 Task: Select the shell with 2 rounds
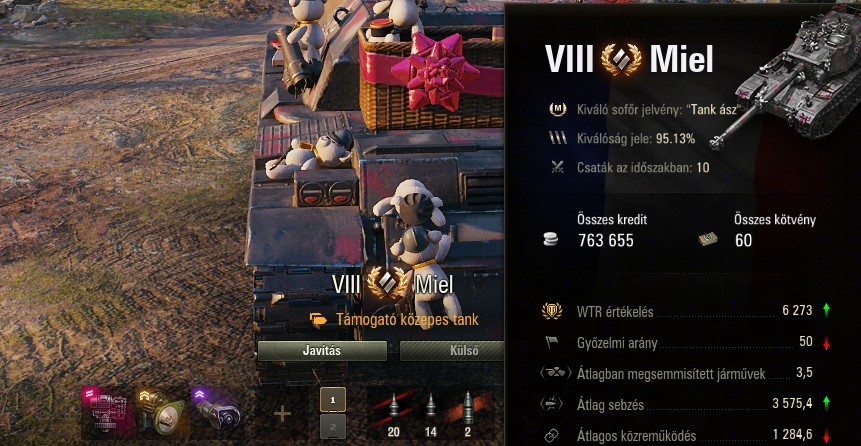[x=468, y=414]
